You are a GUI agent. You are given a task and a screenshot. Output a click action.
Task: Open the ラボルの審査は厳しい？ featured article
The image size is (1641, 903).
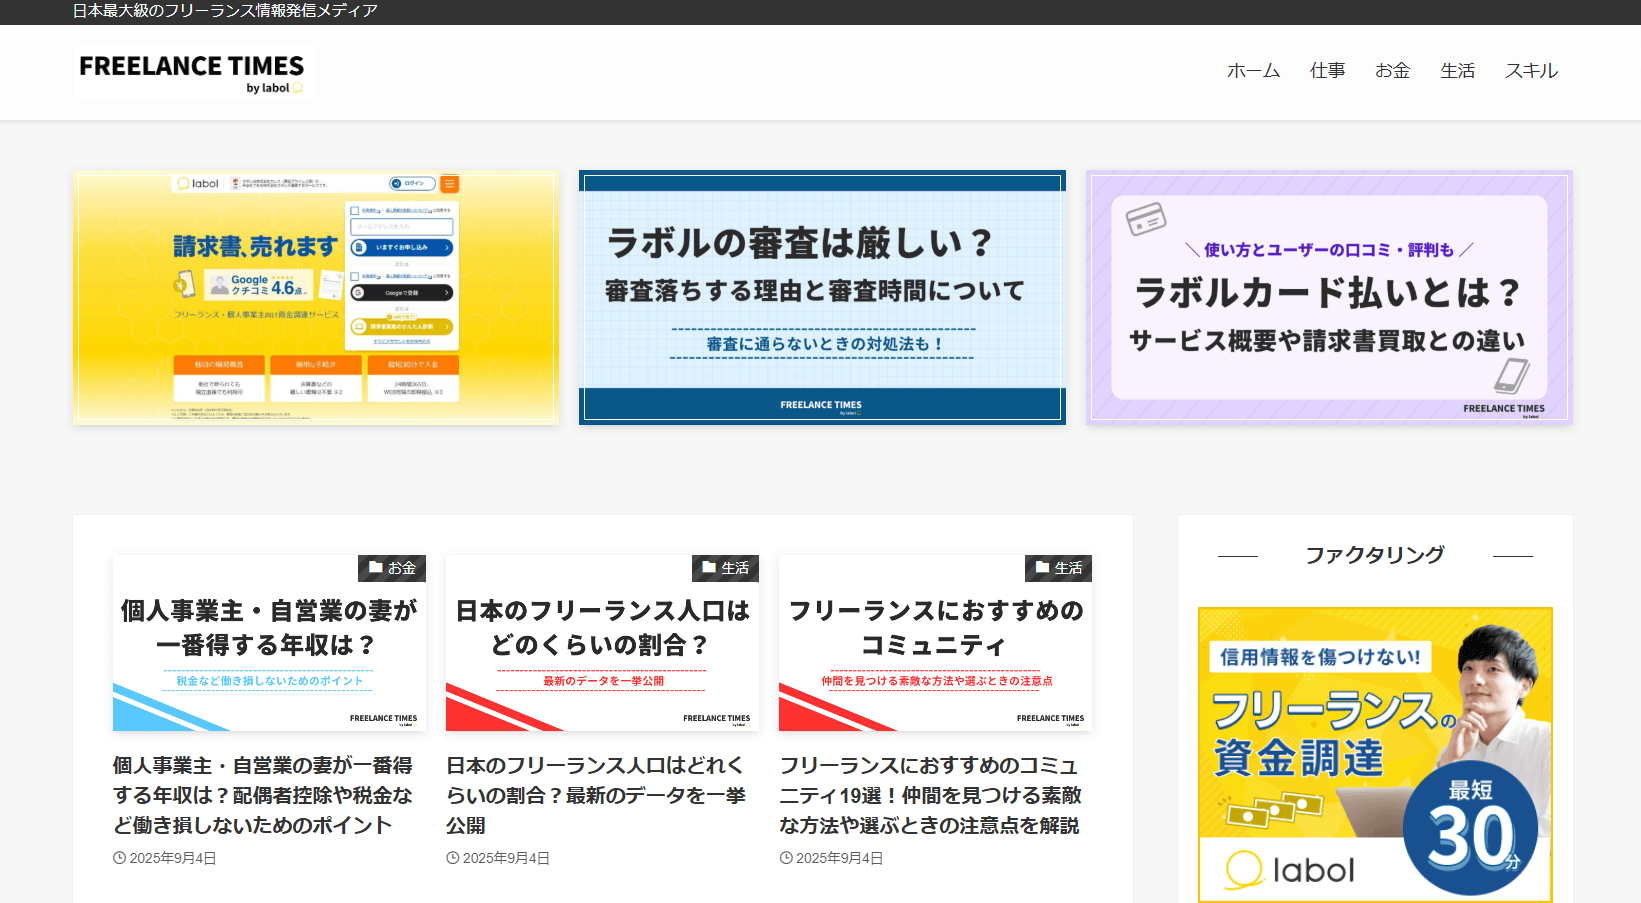[822, 297]
